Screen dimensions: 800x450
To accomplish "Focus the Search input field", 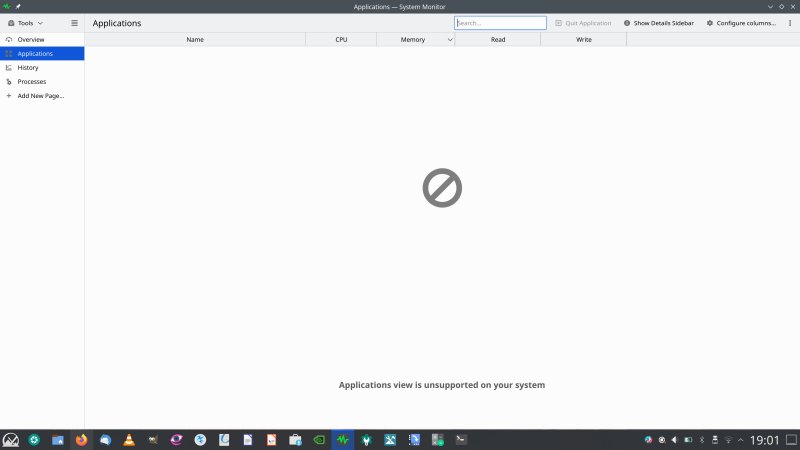I will 500,23.
